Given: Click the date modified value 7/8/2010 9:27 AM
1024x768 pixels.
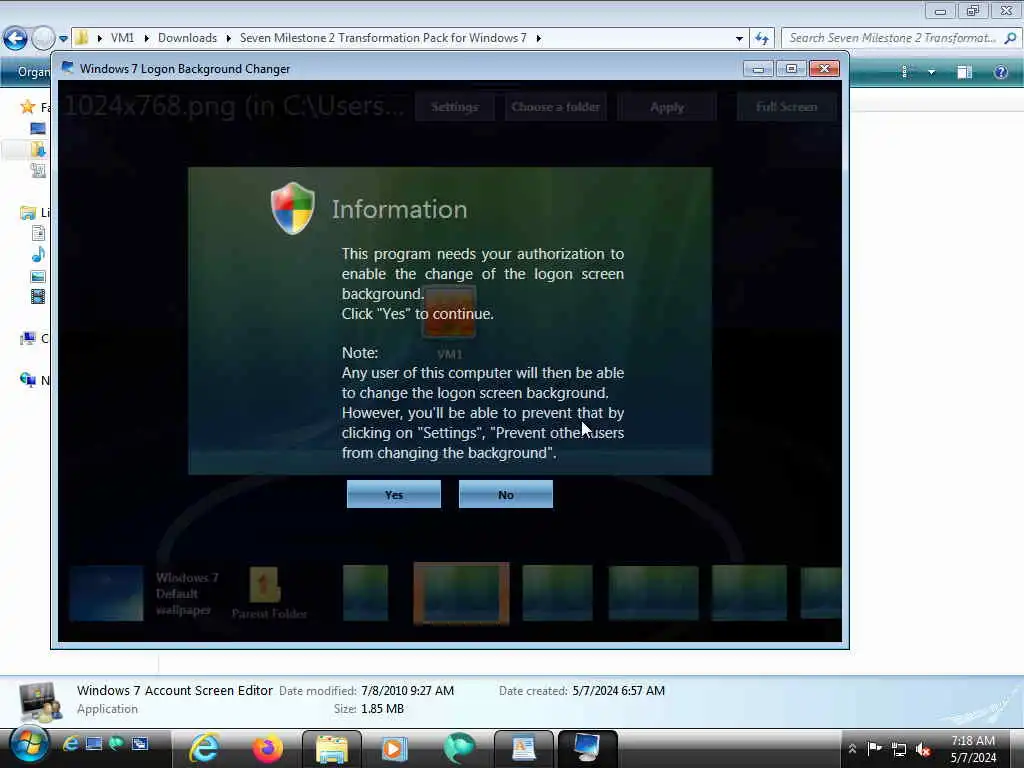Looking at the screenshot, I should tap(407, 690).
